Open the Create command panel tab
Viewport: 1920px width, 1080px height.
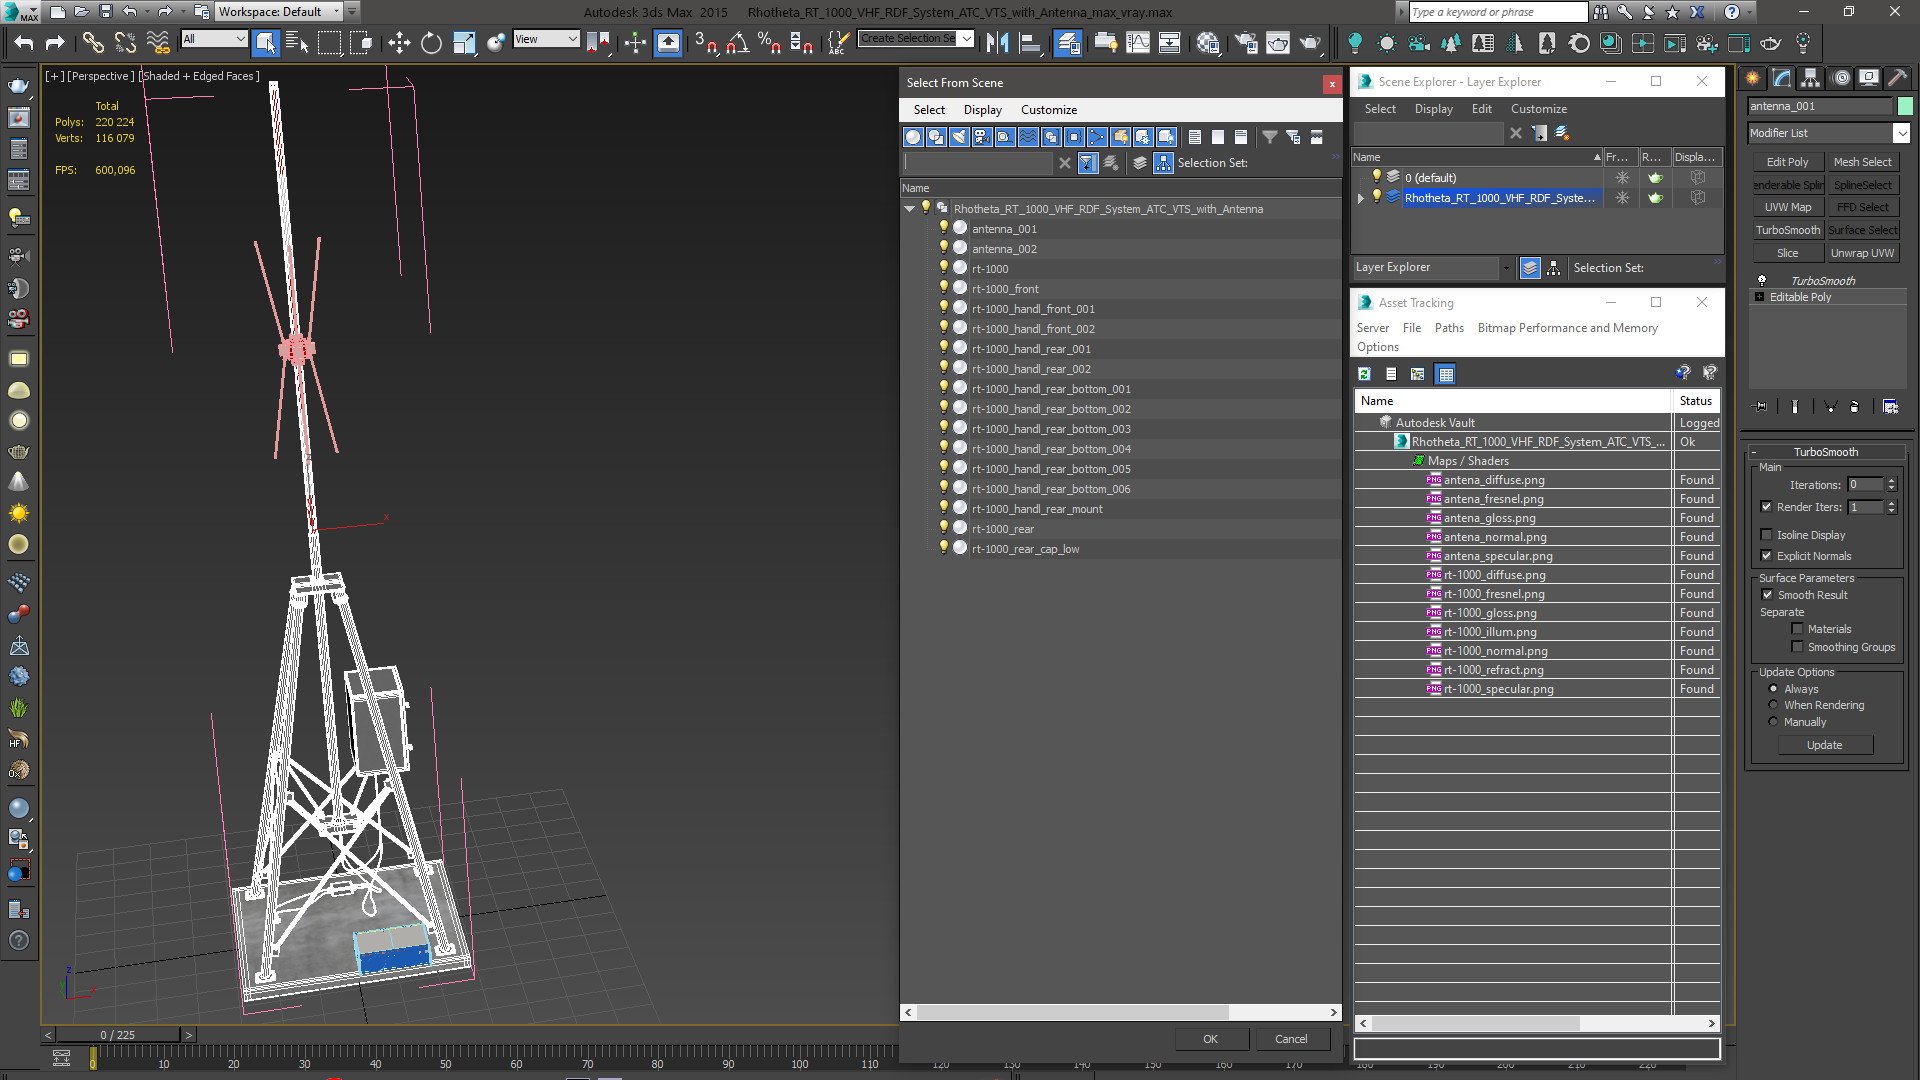coord(1753,78)
